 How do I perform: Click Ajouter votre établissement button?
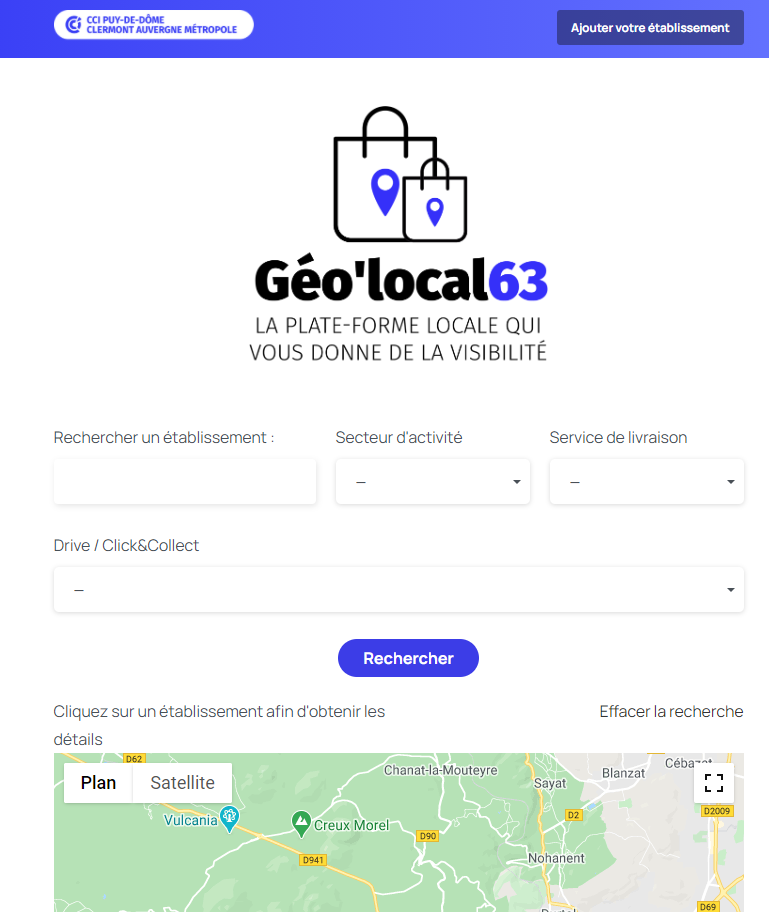pos(650,27)
